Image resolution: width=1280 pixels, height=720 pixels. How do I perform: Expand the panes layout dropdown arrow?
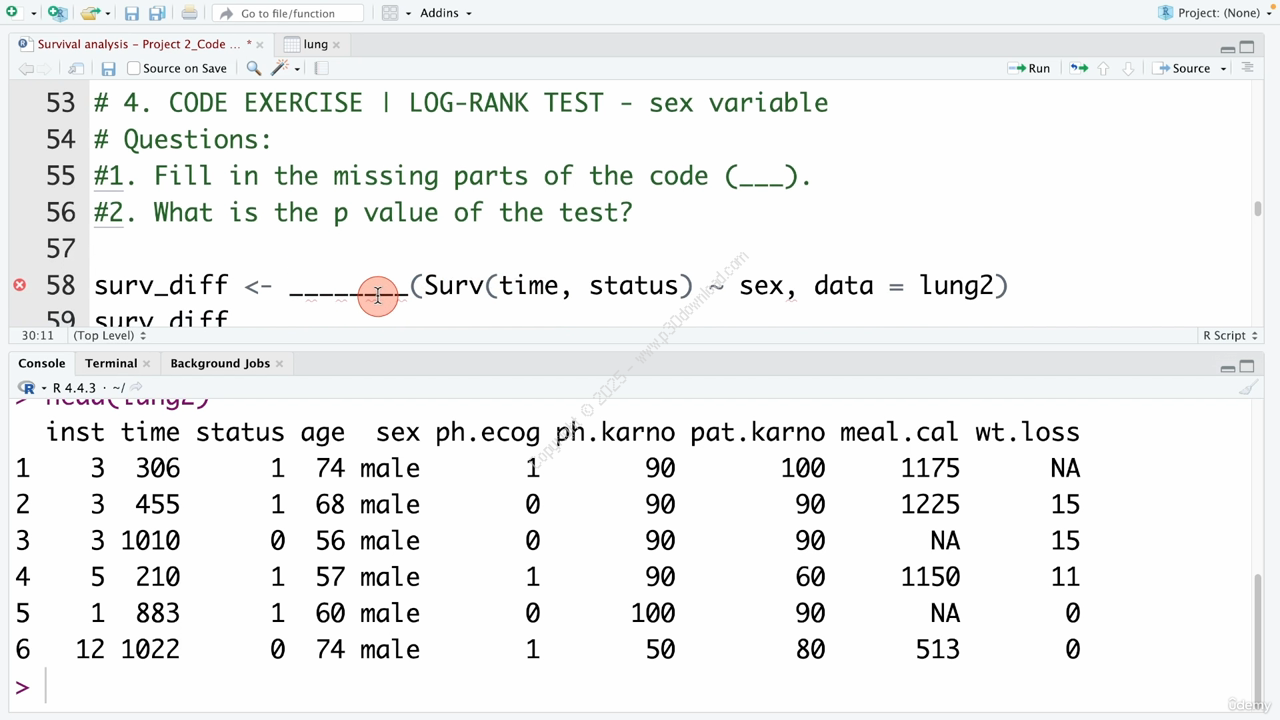(x=408, y=14)
